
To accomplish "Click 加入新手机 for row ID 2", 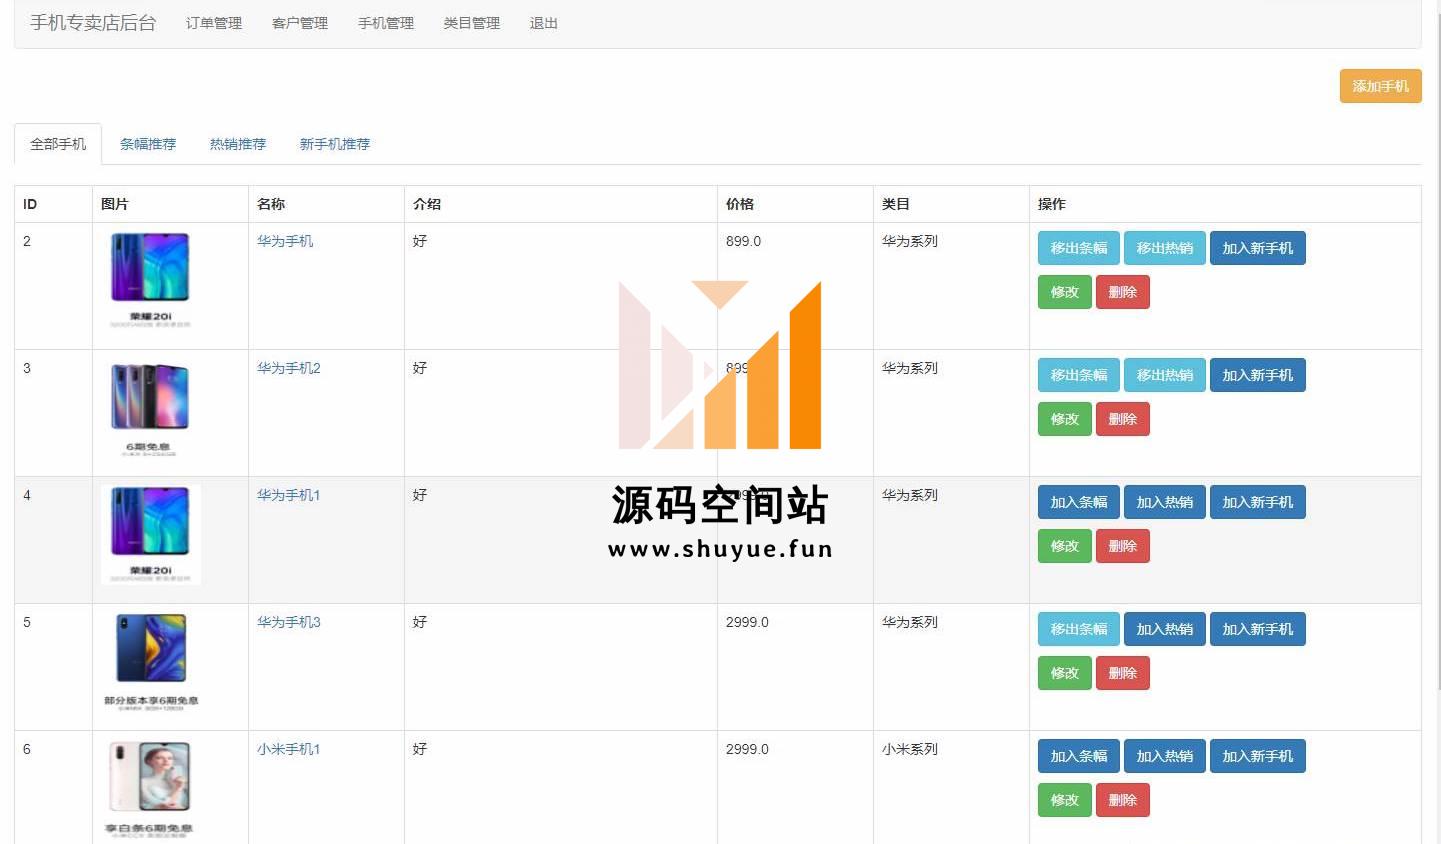I will (1257, 248).
